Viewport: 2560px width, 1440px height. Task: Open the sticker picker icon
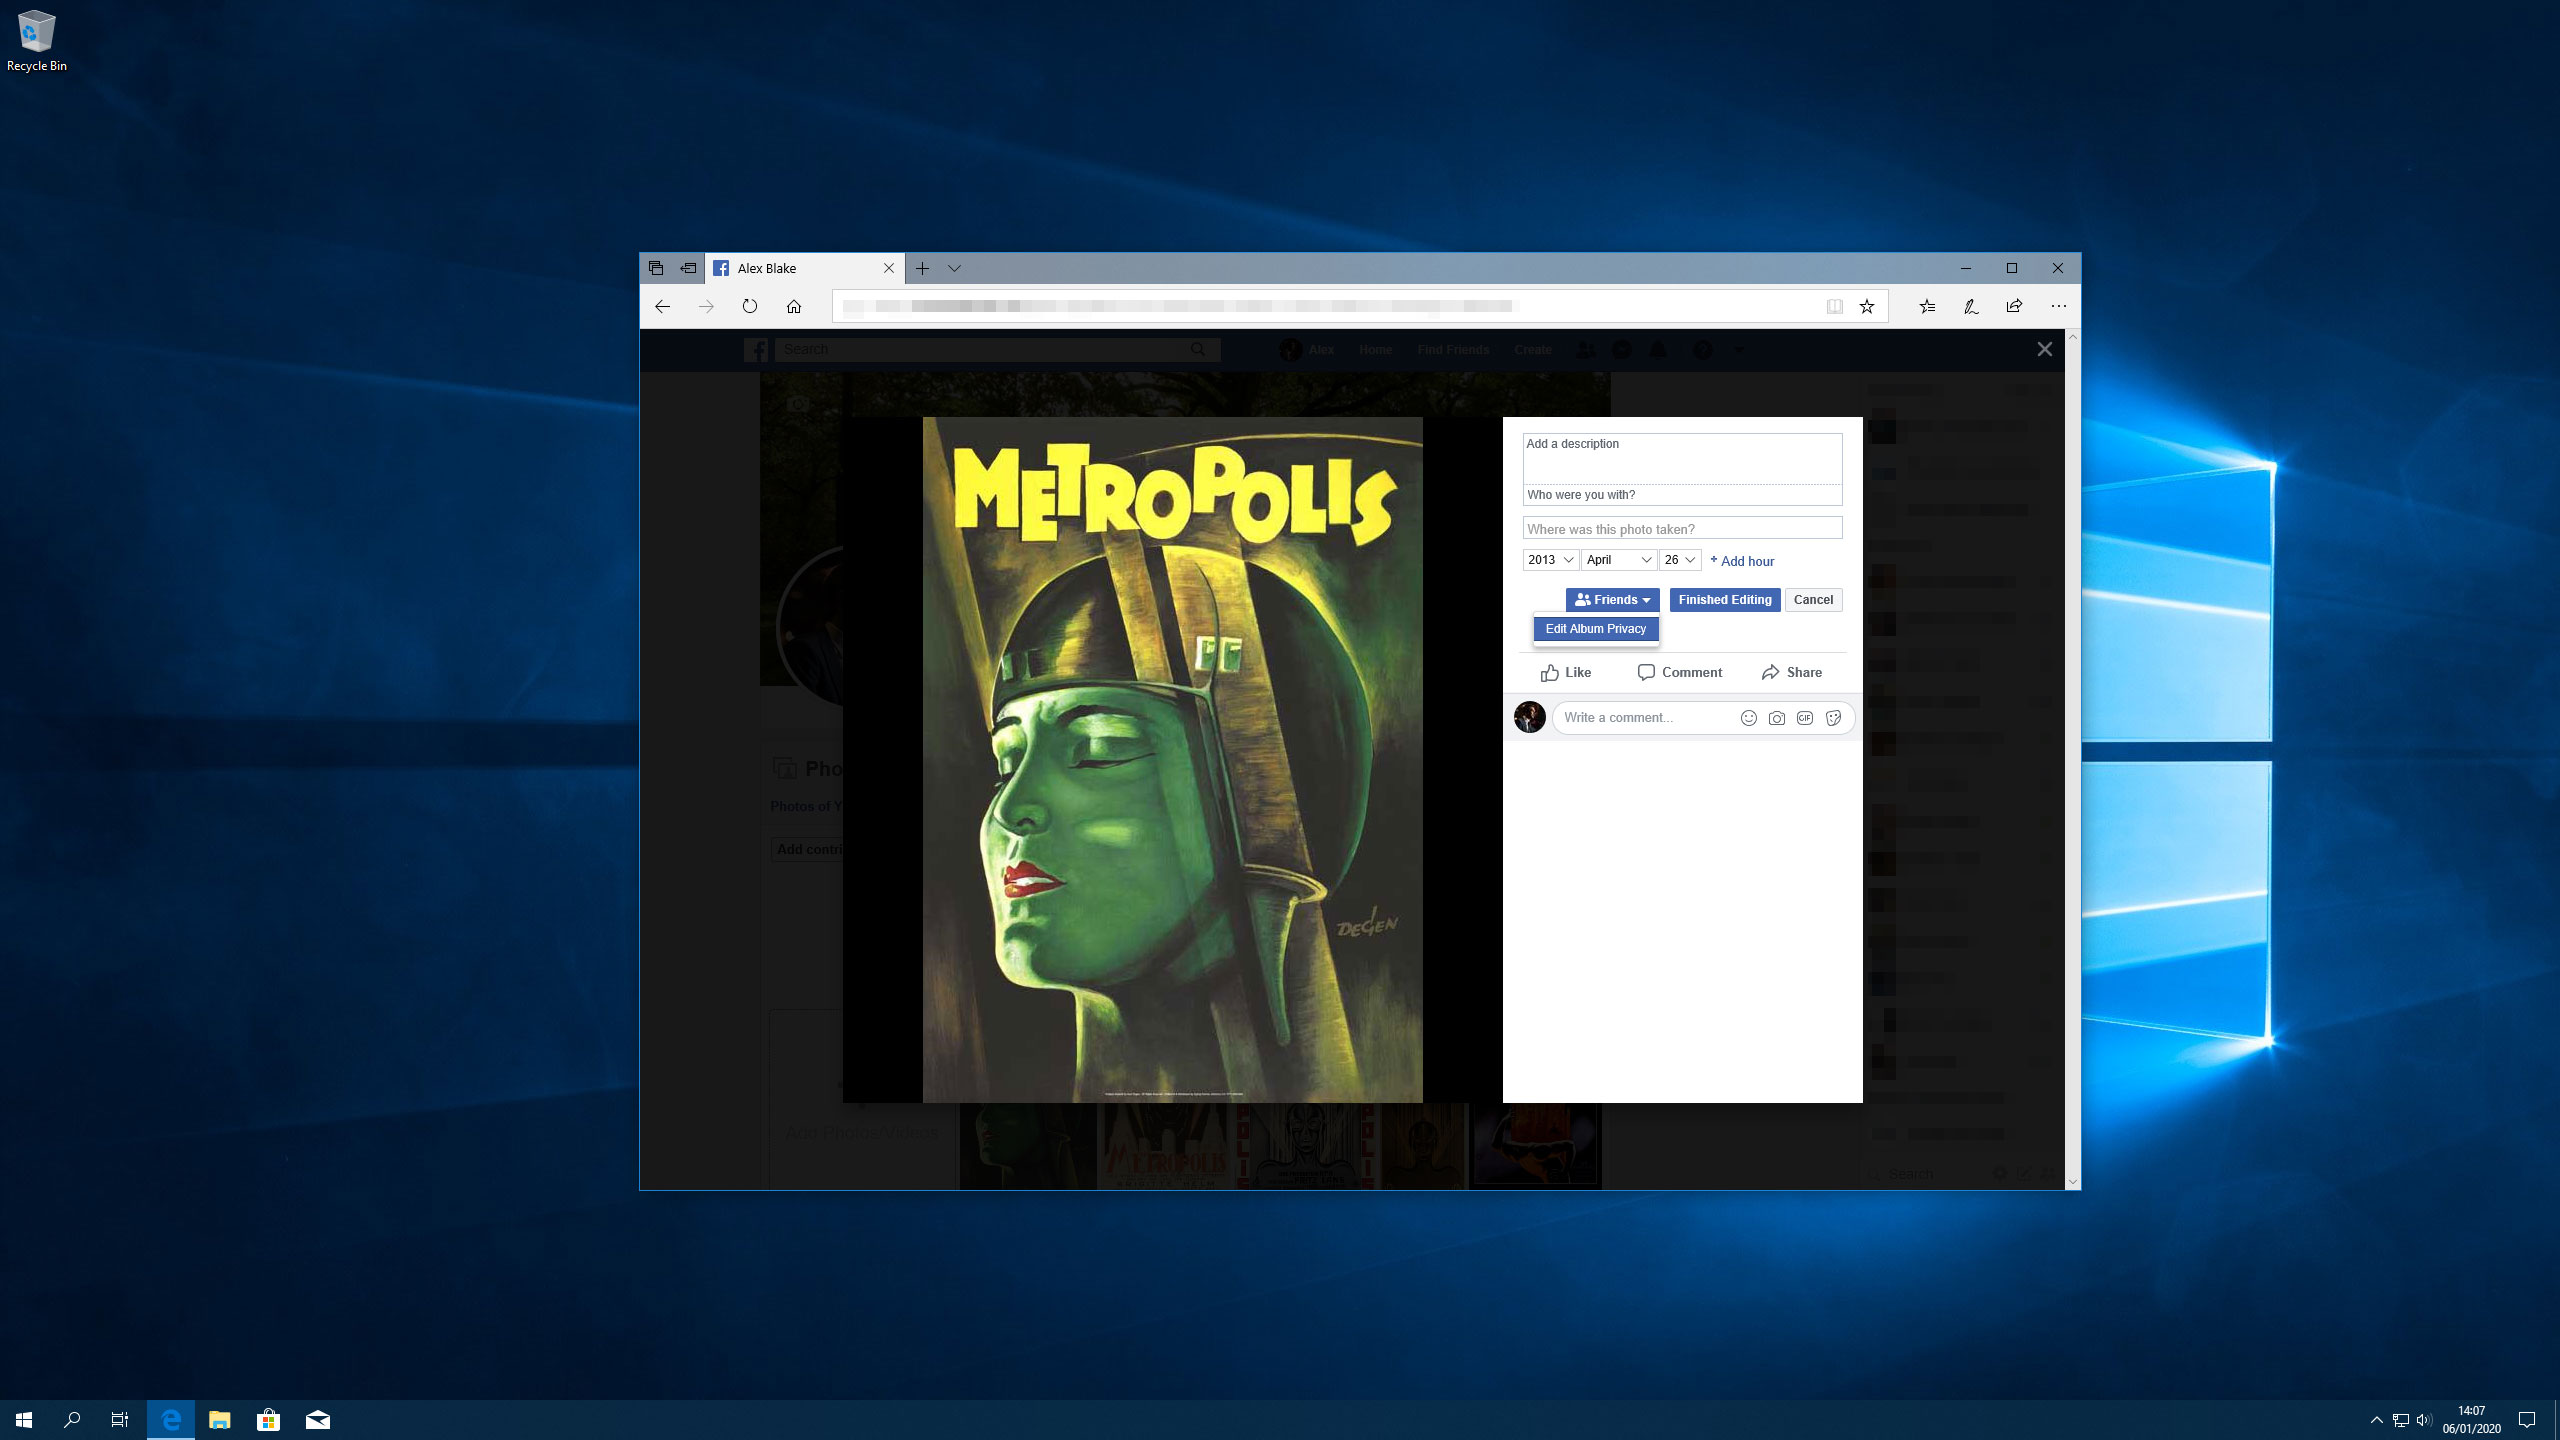pos(1833,718)
